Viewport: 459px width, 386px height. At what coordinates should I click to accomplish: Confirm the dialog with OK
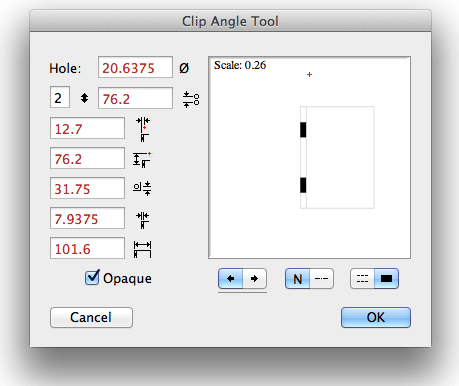(376, 317)
